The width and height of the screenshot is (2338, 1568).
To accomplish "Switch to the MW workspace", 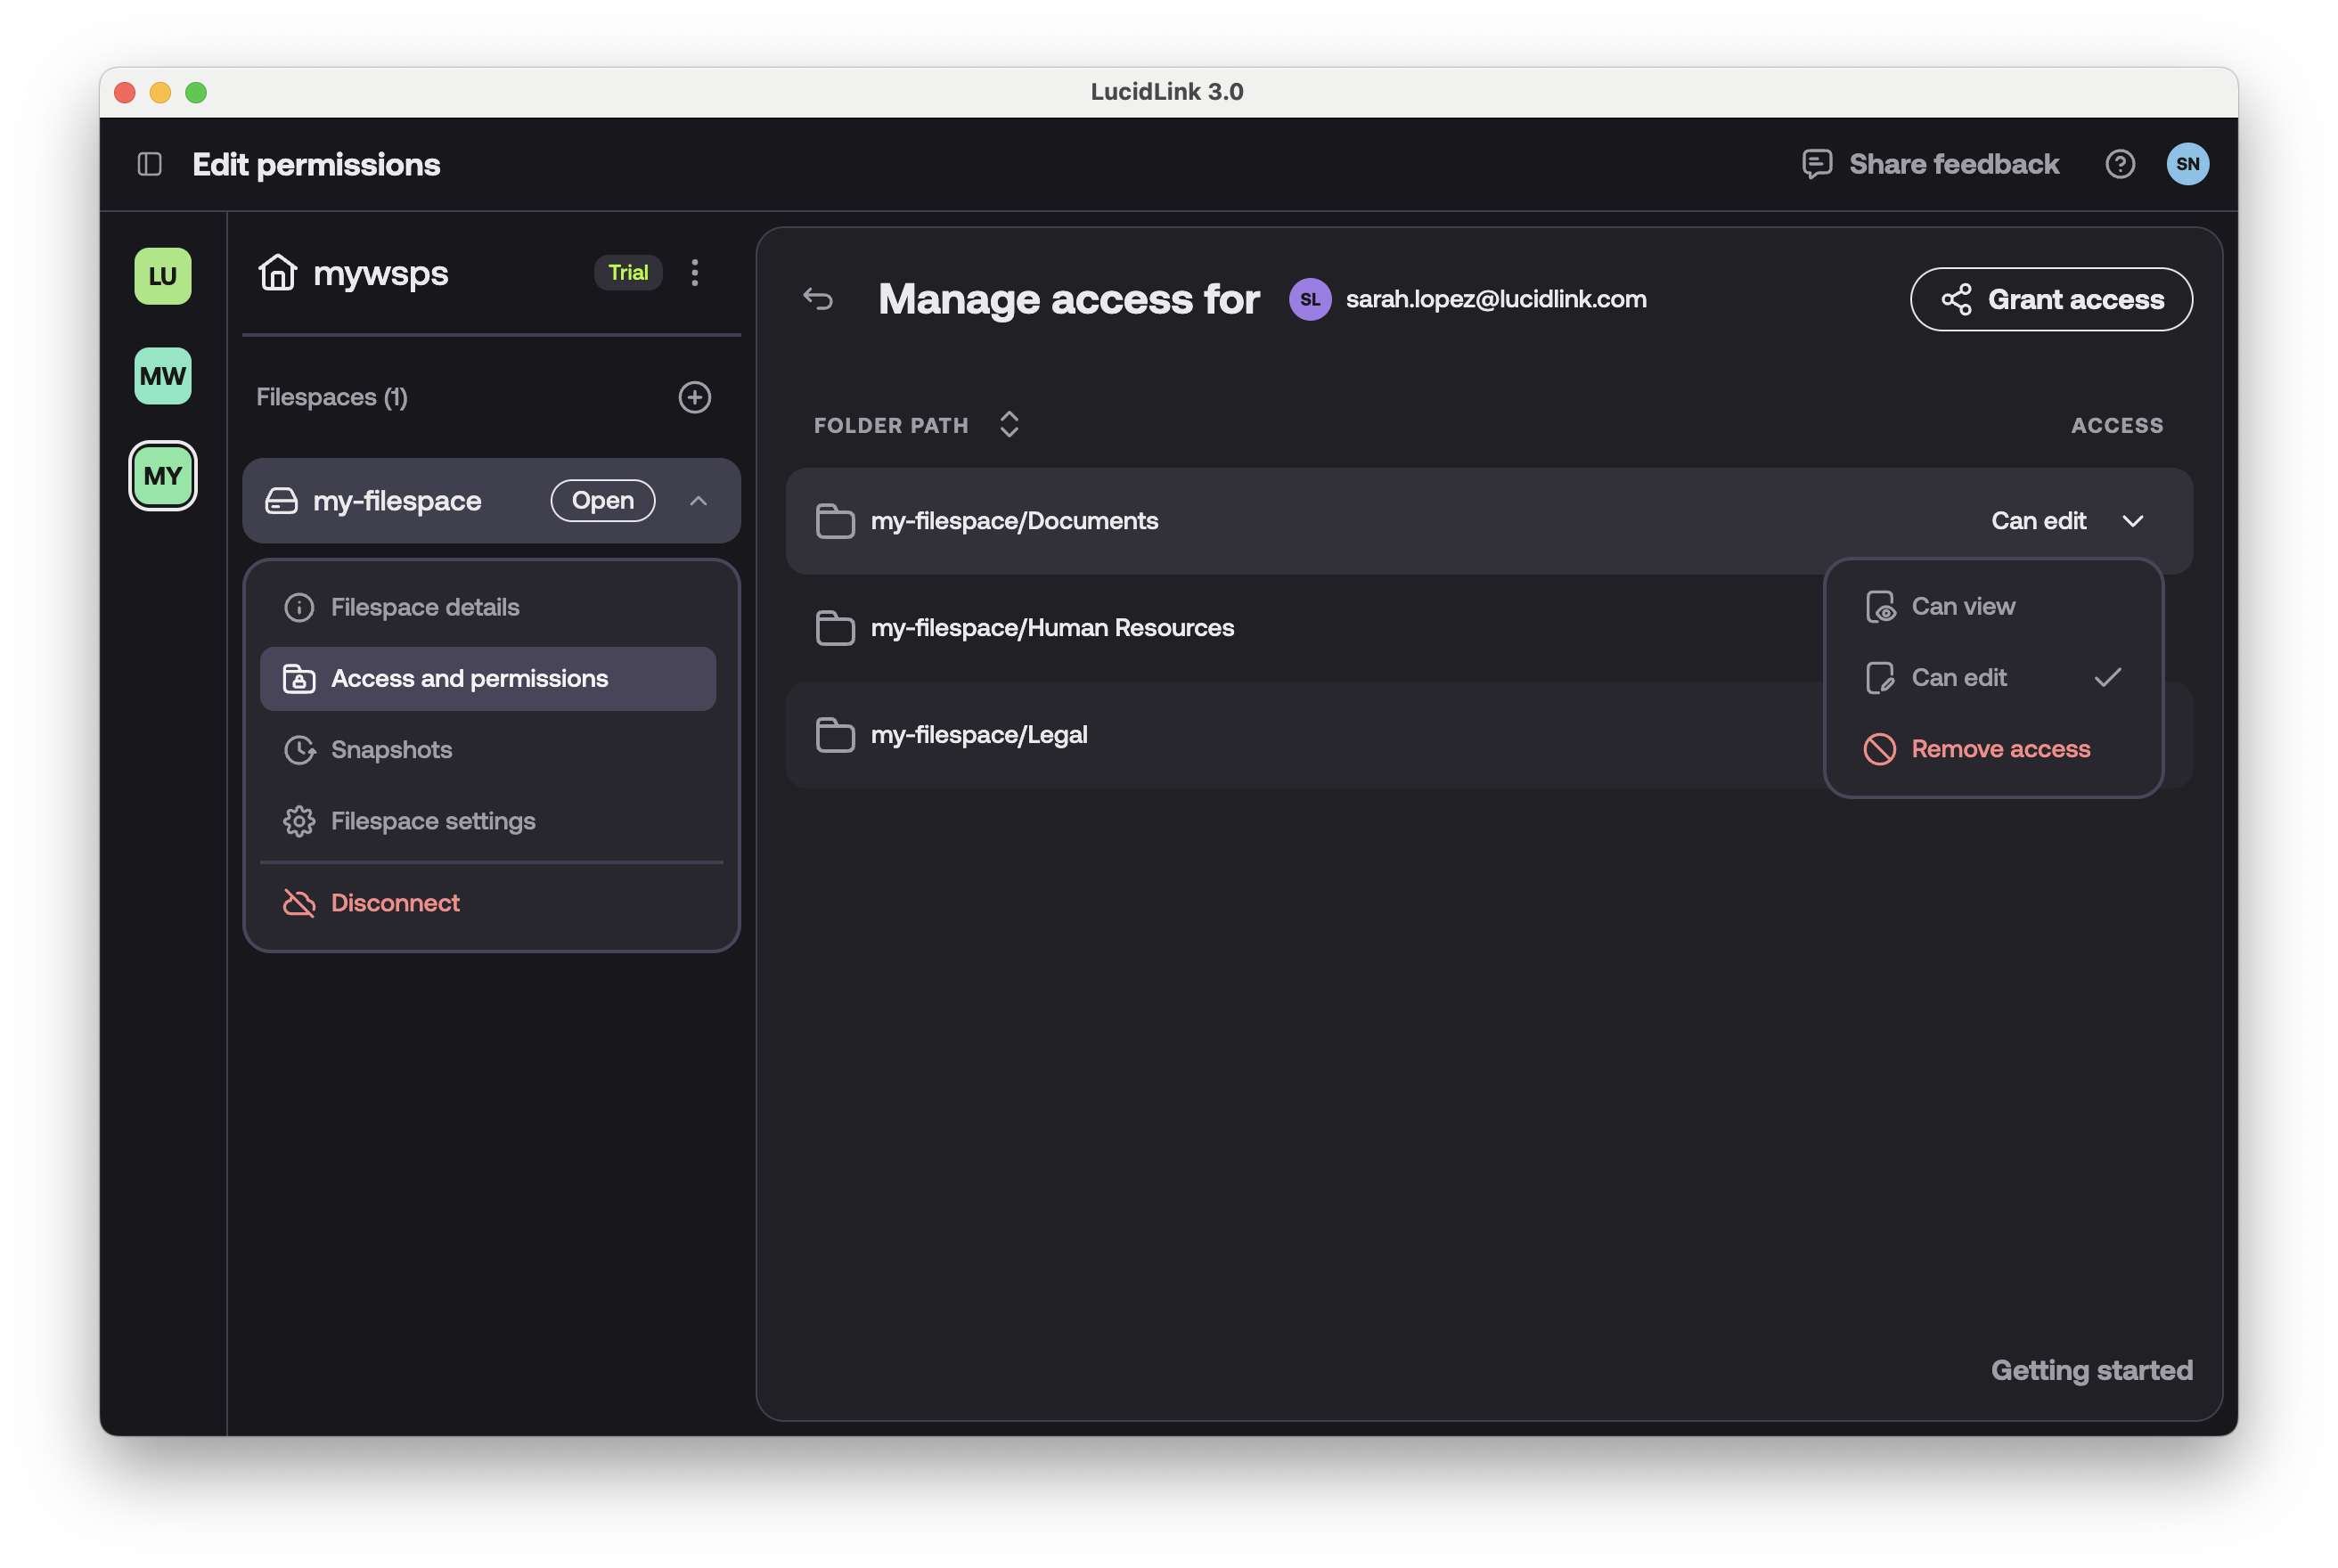I will tap(163, 376).
